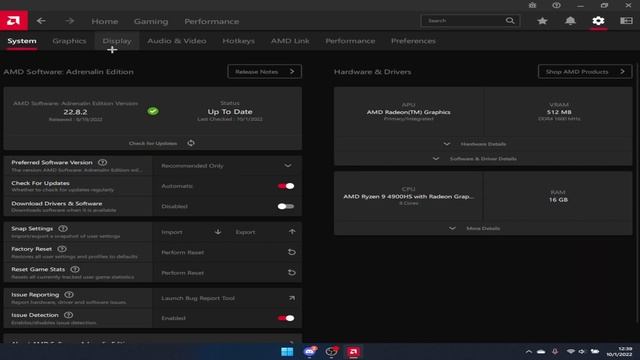Select the System settings tab

[x=22, y=41]
